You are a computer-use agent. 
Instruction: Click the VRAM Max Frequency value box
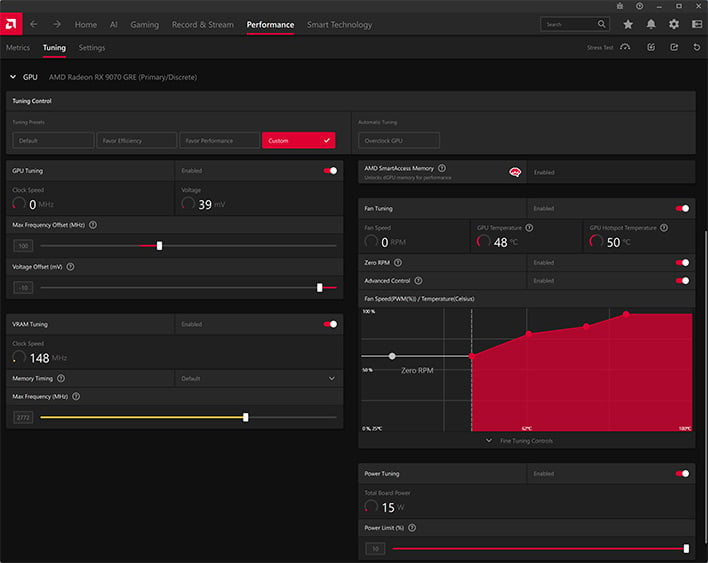pyautogui.click(x=23, y=417)
